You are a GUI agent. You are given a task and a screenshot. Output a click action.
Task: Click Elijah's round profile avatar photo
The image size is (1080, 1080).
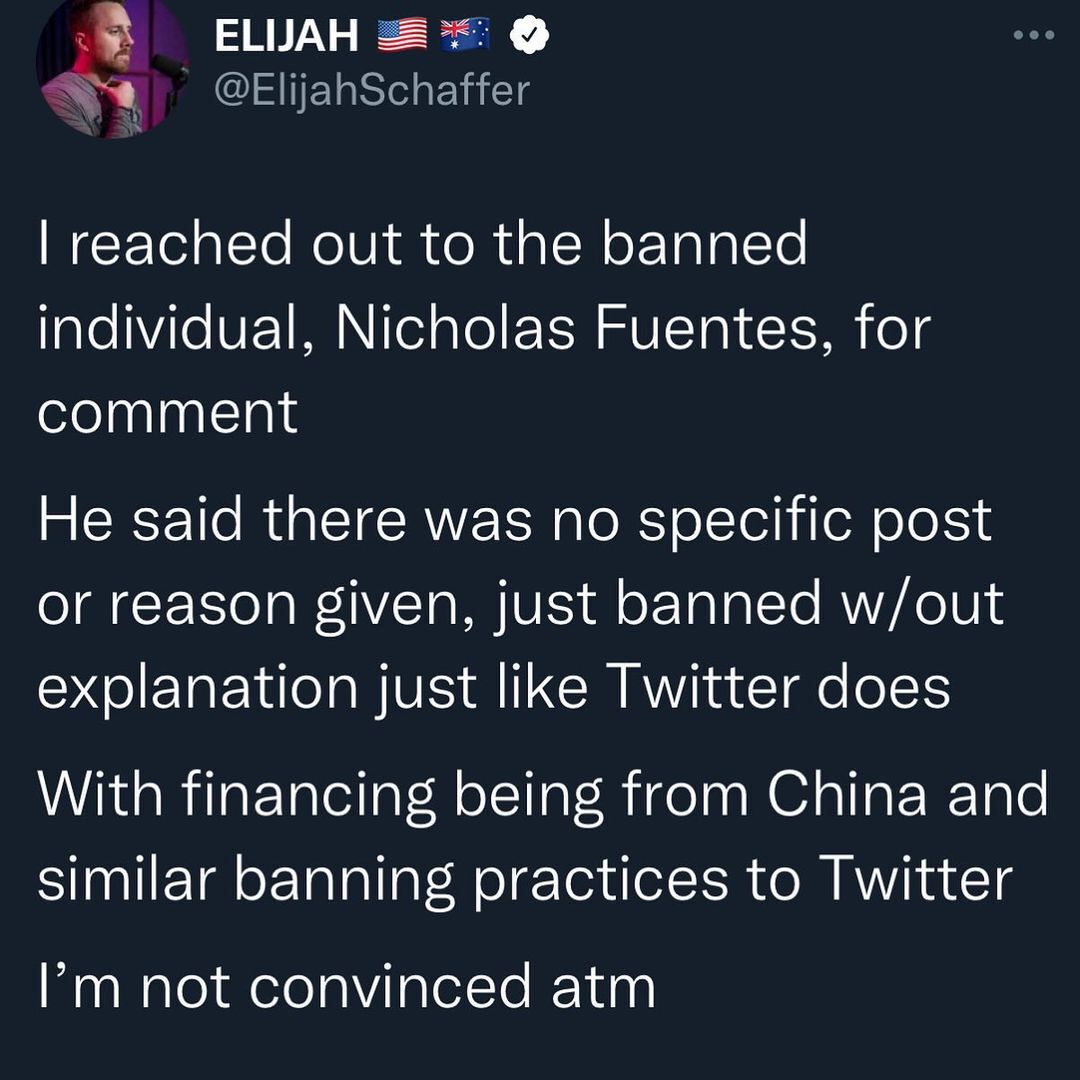pyautogui.click(x=112, y=68)
